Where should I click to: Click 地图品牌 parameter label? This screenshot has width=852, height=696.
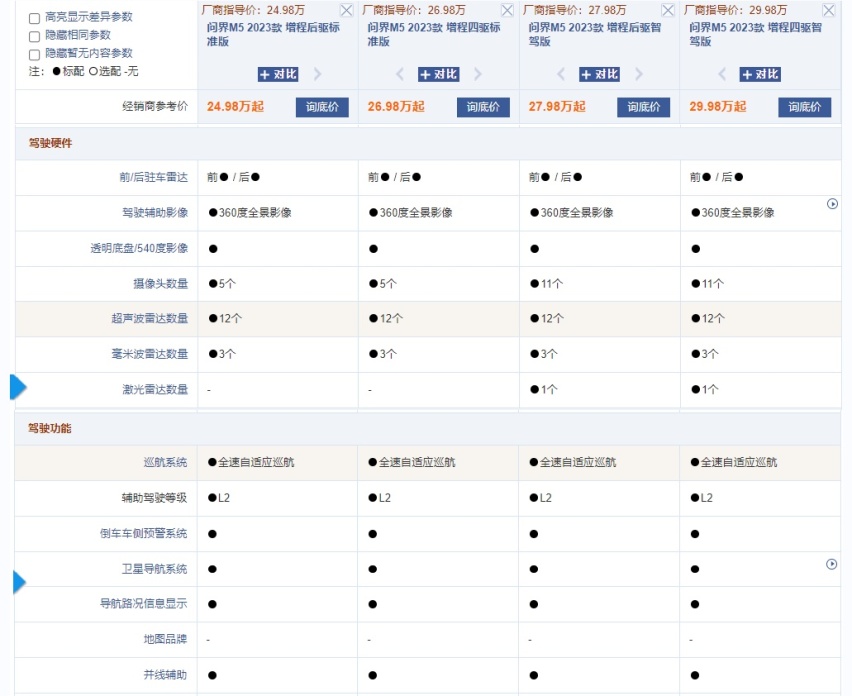165,639
